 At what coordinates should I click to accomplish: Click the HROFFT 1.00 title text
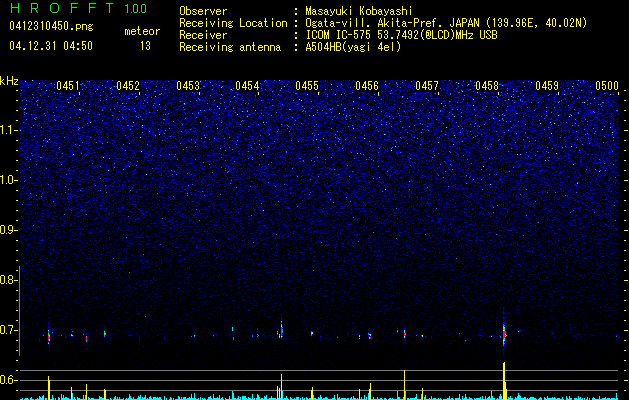(78, 8)
